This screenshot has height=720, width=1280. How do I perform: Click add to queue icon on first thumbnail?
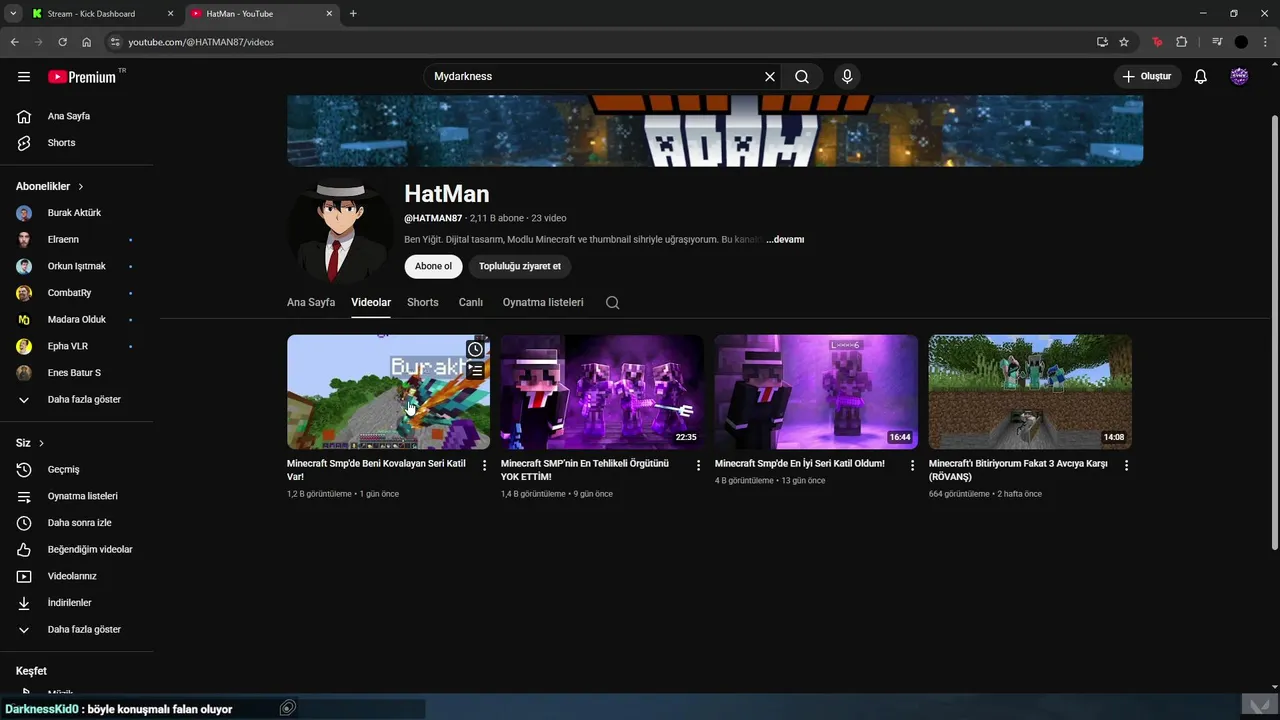(x=475, y=370)
